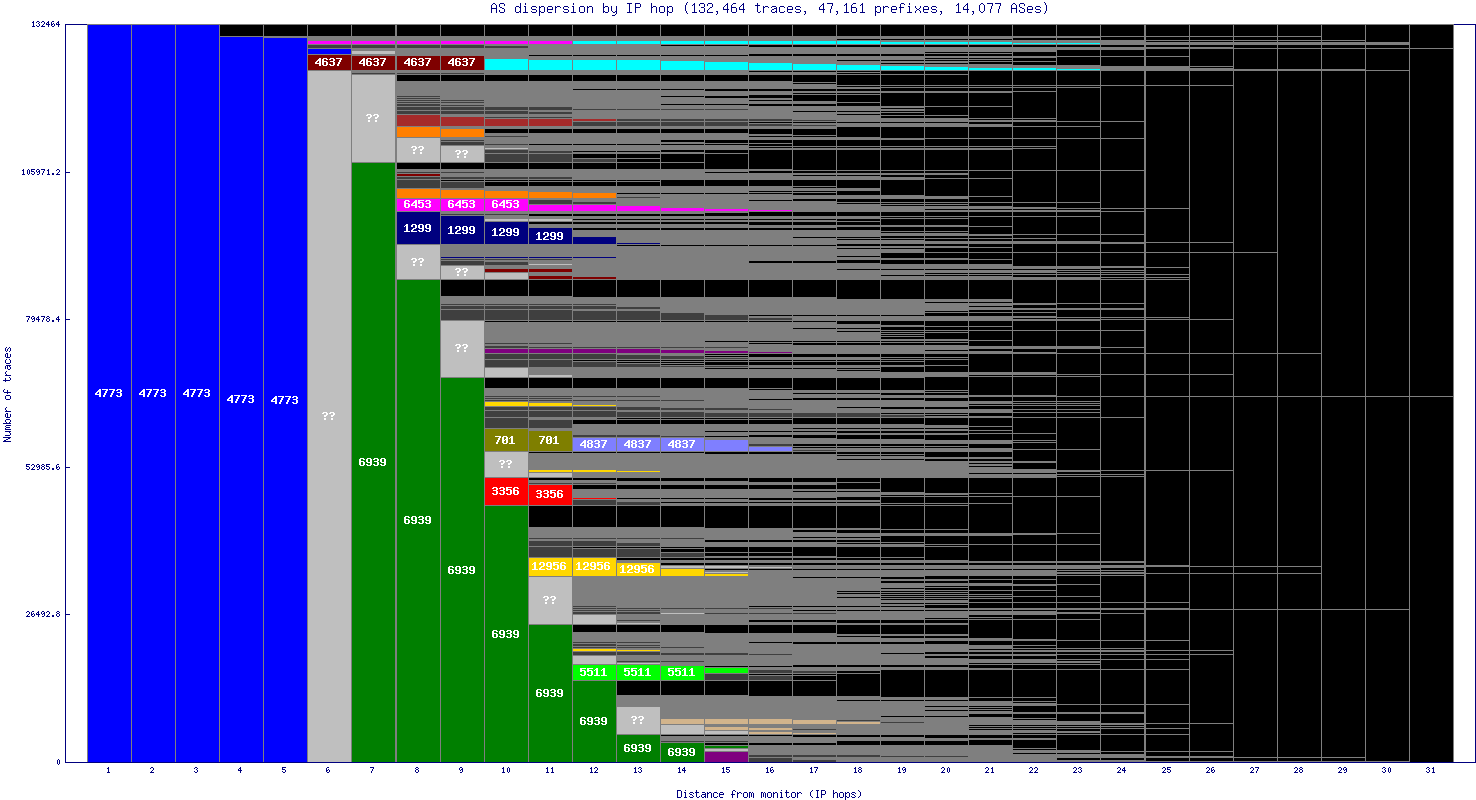The height and width of the screenshot is (800, 1476).
Task: Select the 4773 bar at hop 2
Action: [x=153, y=393]
